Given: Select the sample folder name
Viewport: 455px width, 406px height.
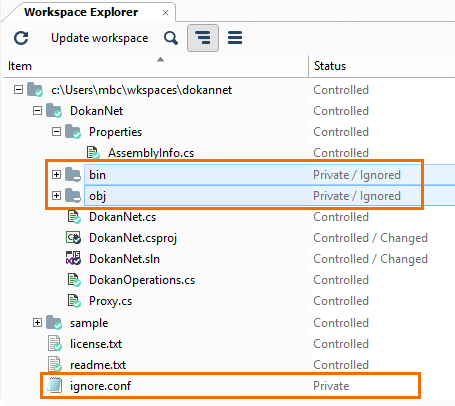Looking at the screenshot, I should coord(89,323).
